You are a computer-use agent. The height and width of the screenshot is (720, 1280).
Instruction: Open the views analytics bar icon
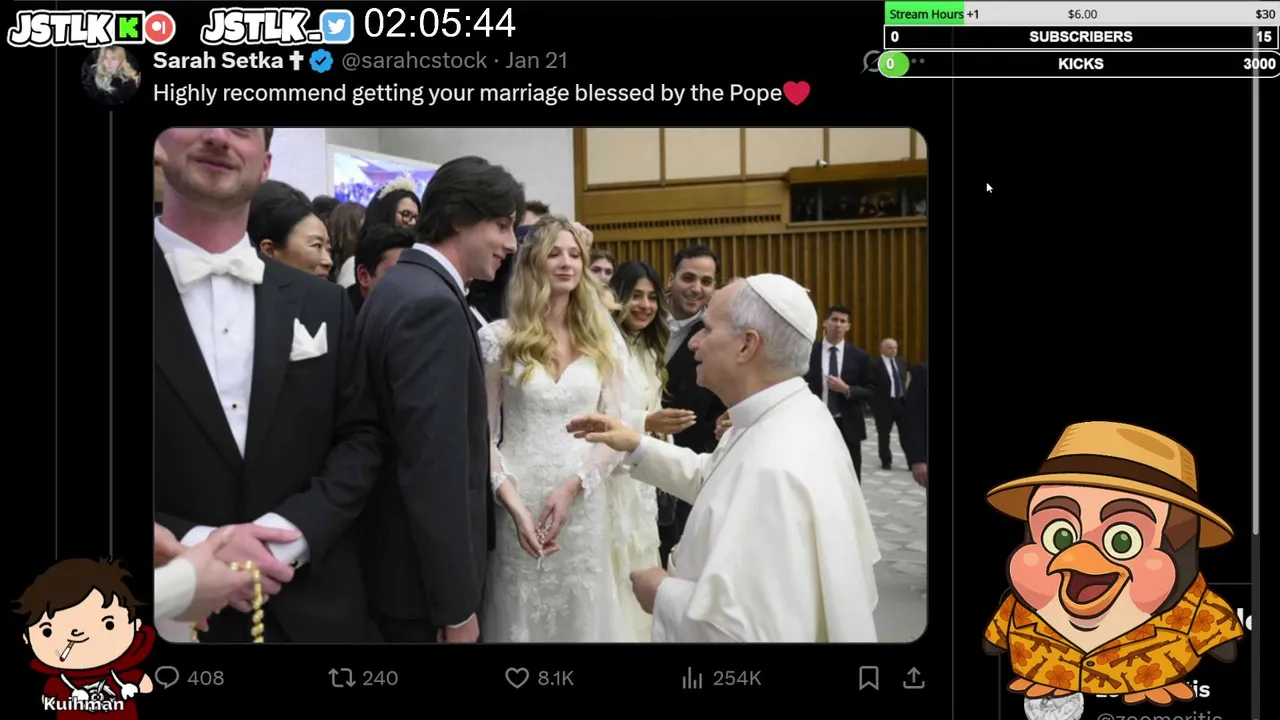click(692, 678)
